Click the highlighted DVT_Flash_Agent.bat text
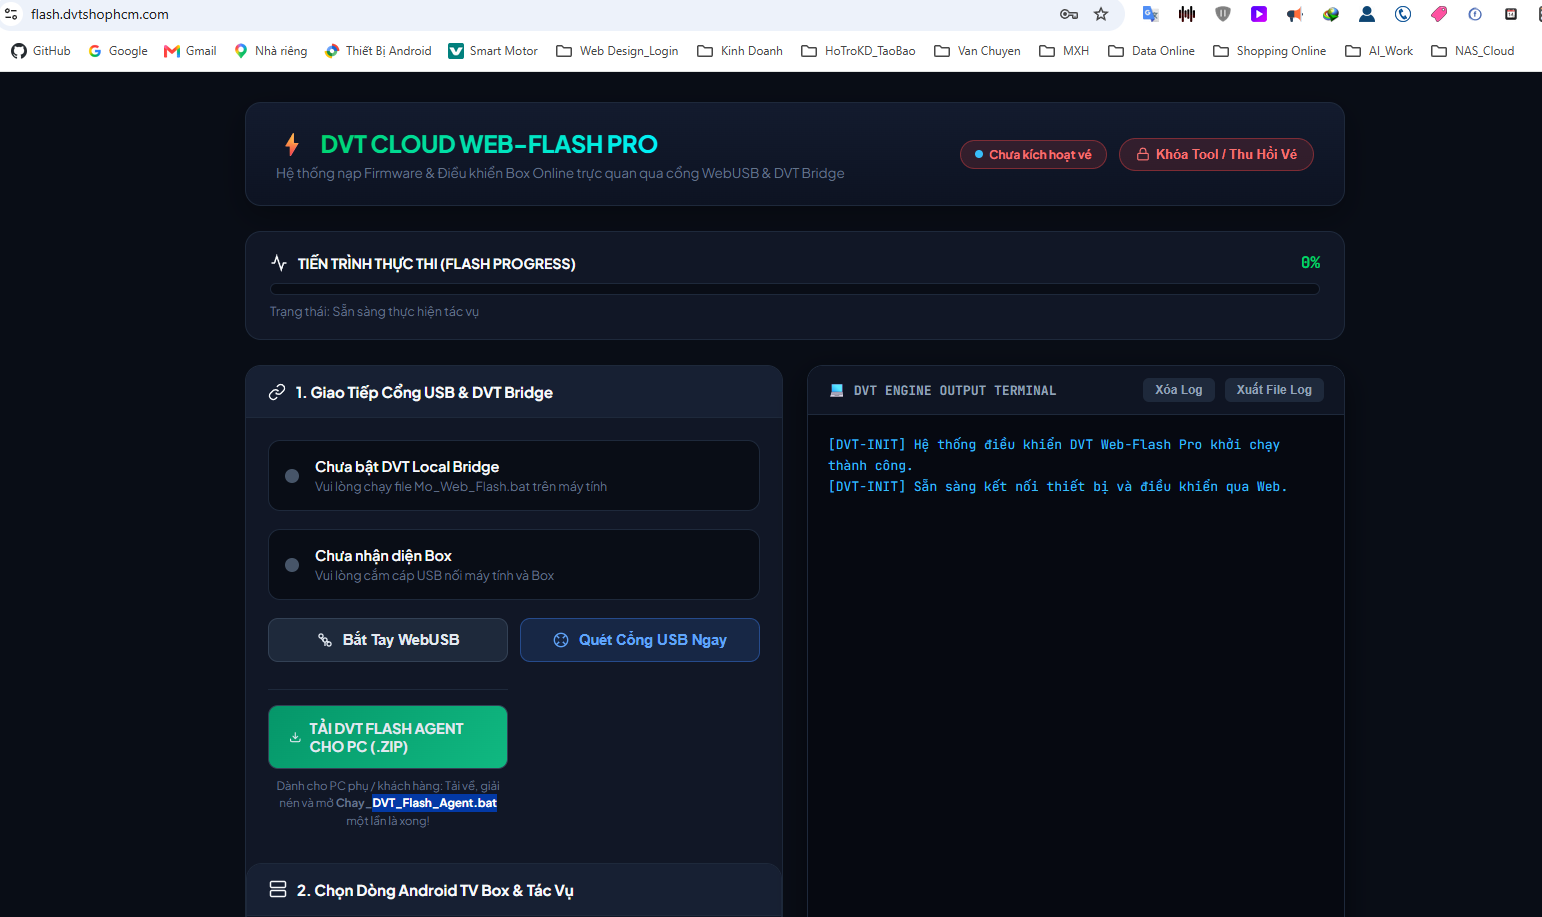 (x=434, y=803)
